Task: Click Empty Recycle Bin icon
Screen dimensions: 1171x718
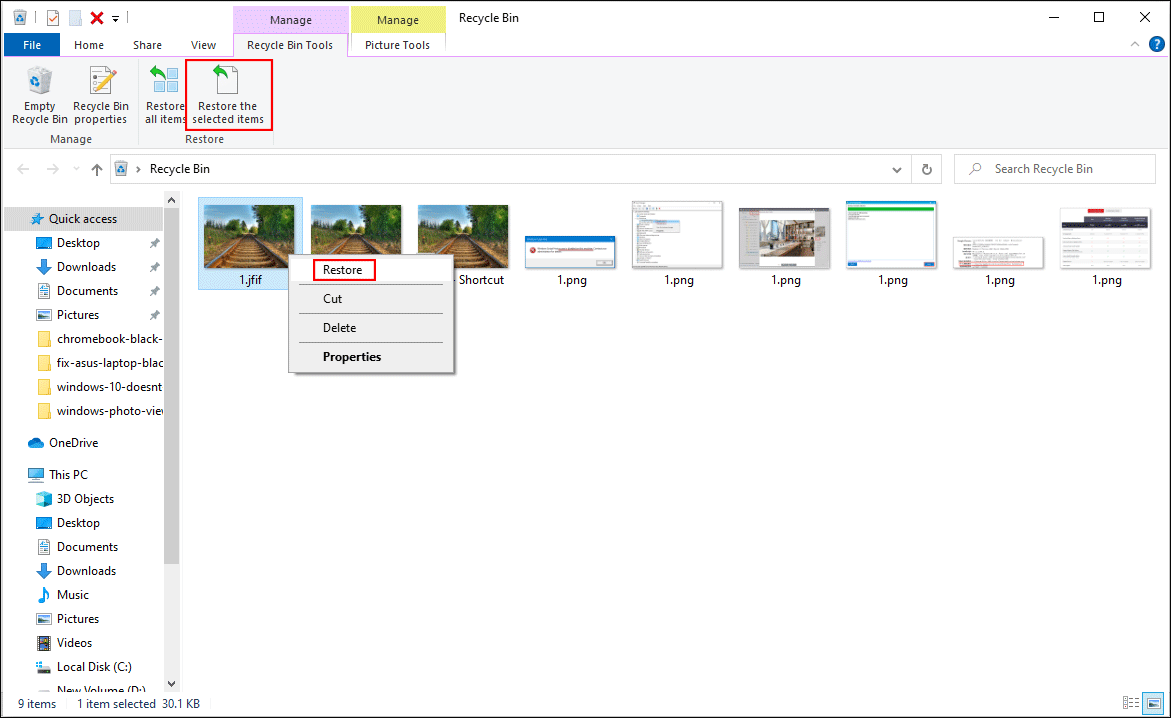Action: click(x=39, y=80)
